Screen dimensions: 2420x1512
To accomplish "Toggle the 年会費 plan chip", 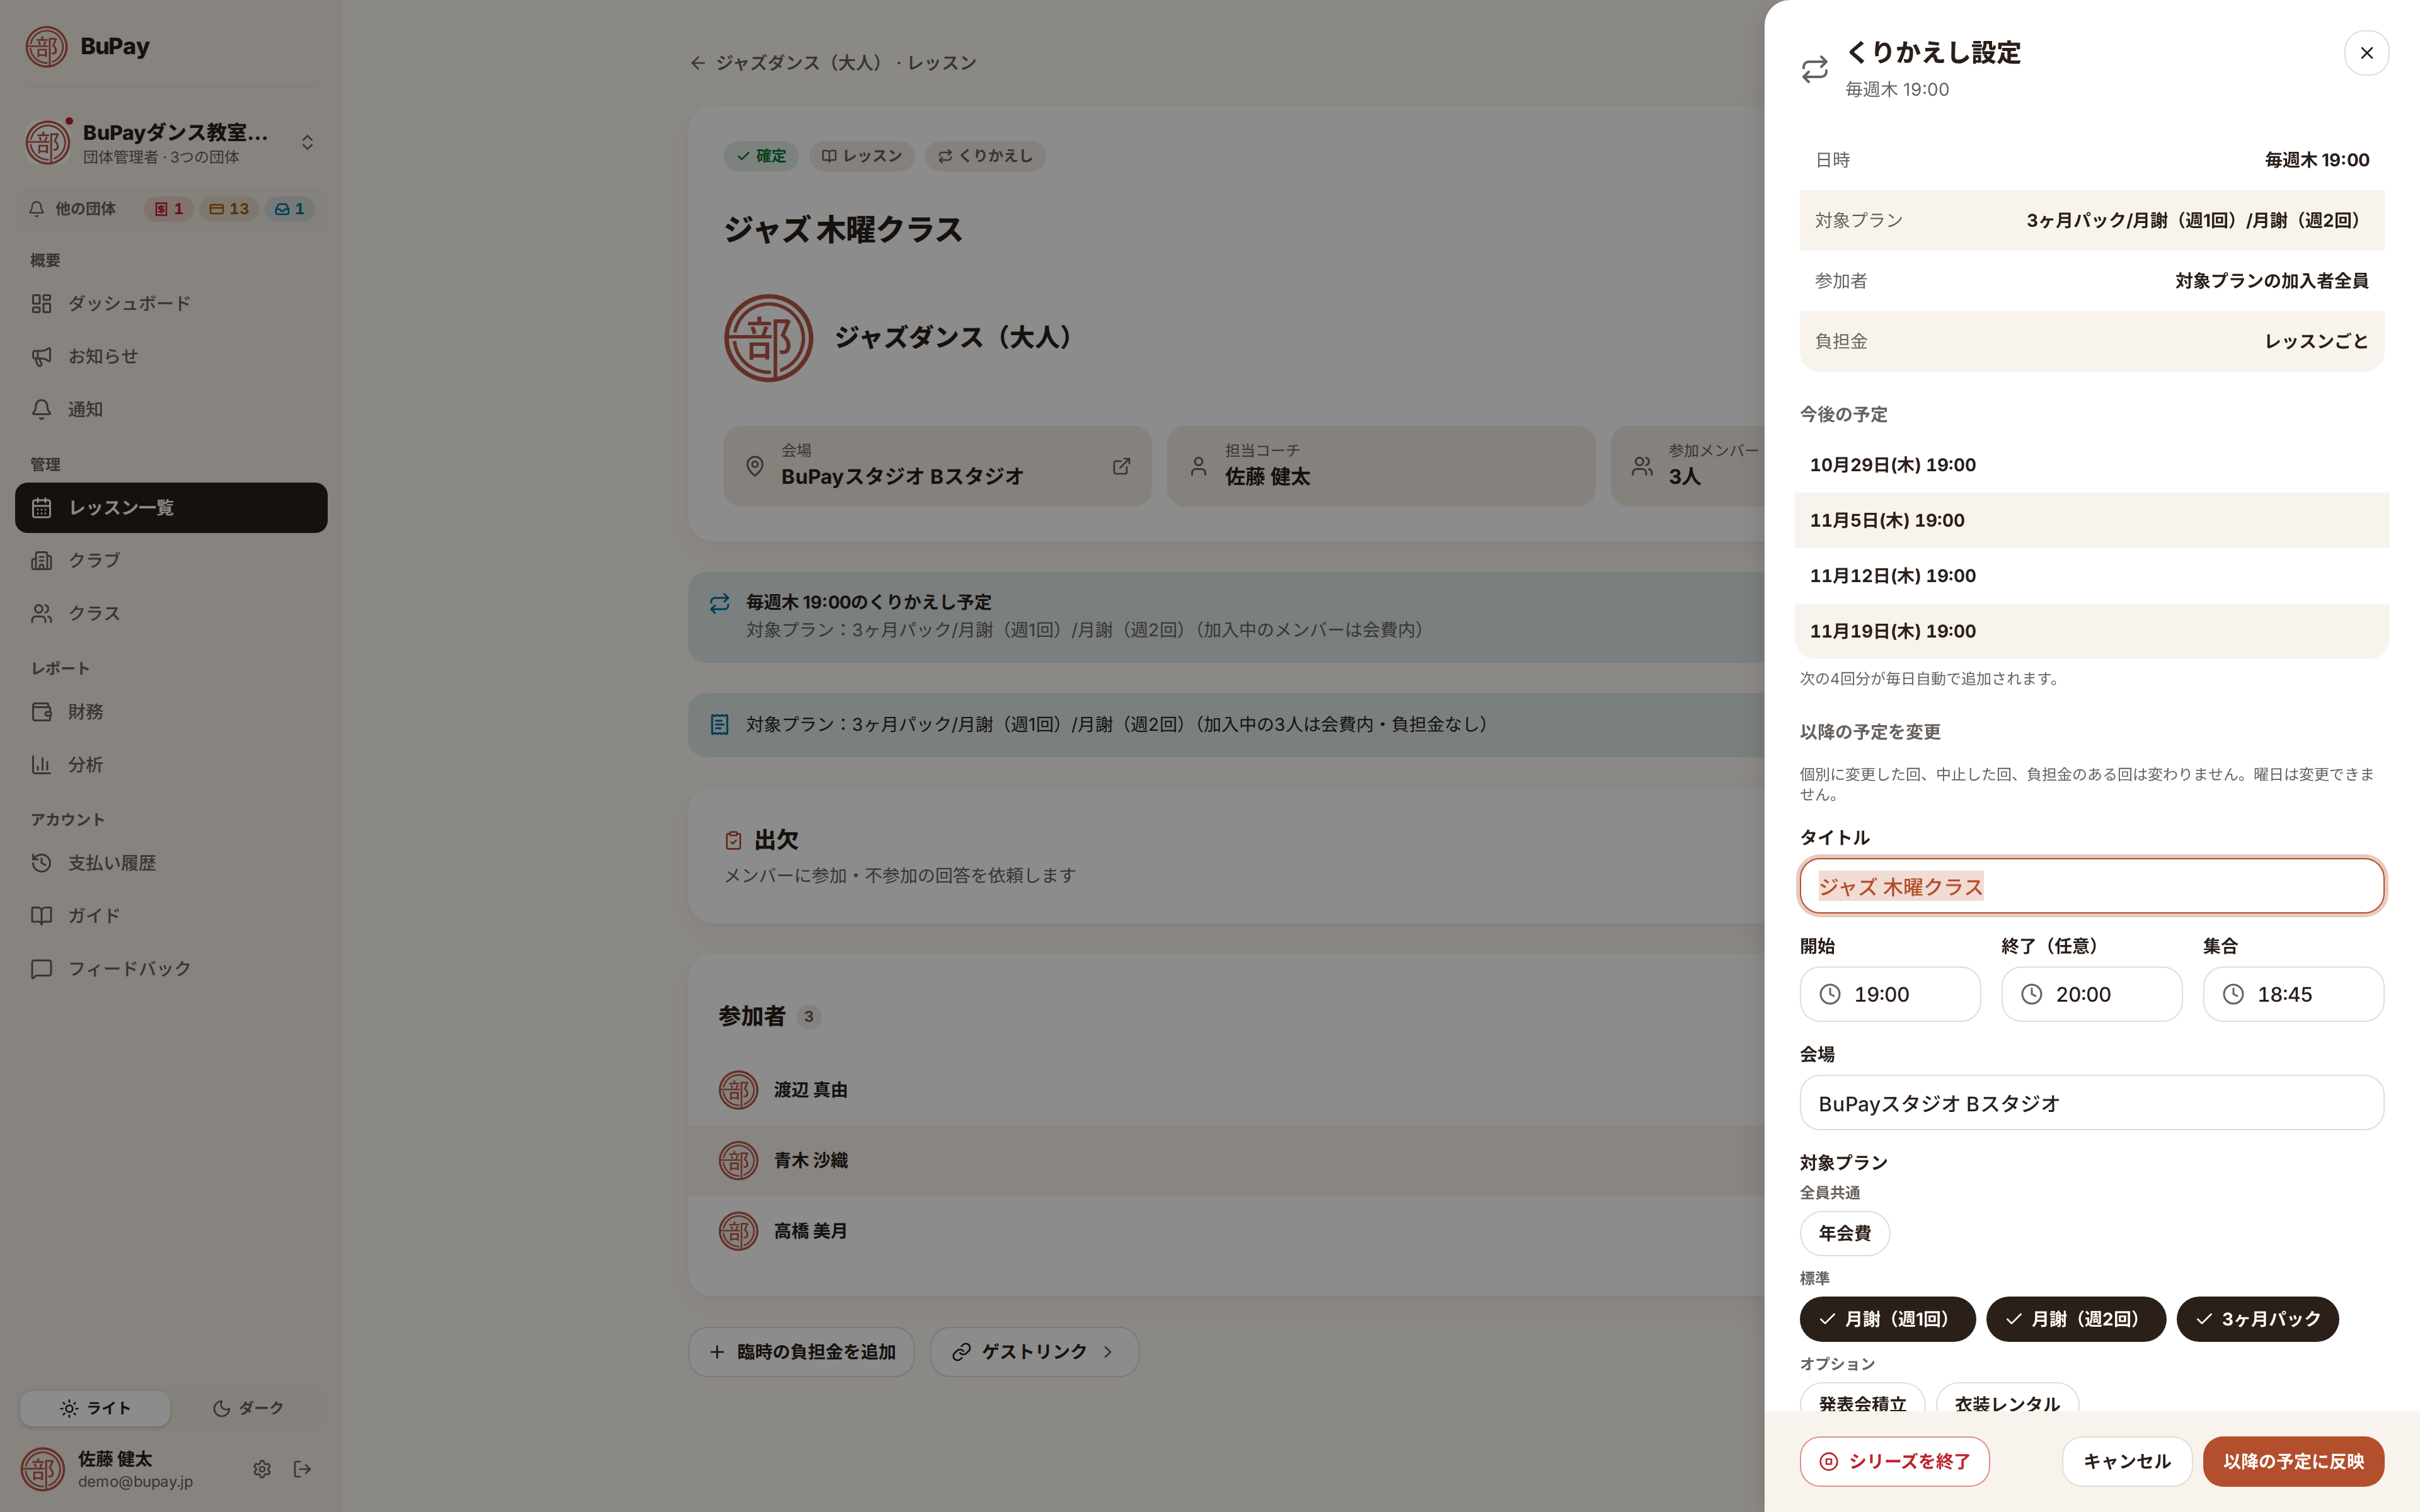I will click(x=1844, y=1234).
